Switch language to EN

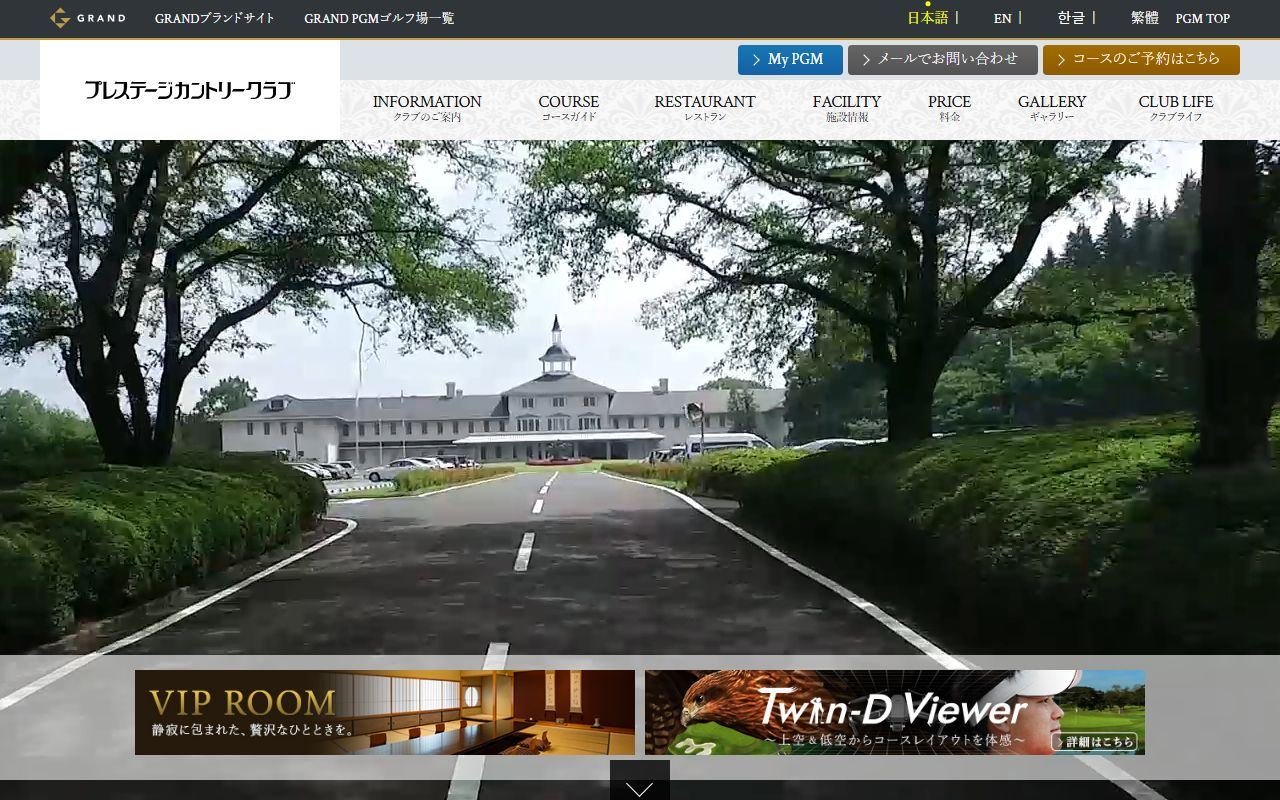tap(1002, 18)
